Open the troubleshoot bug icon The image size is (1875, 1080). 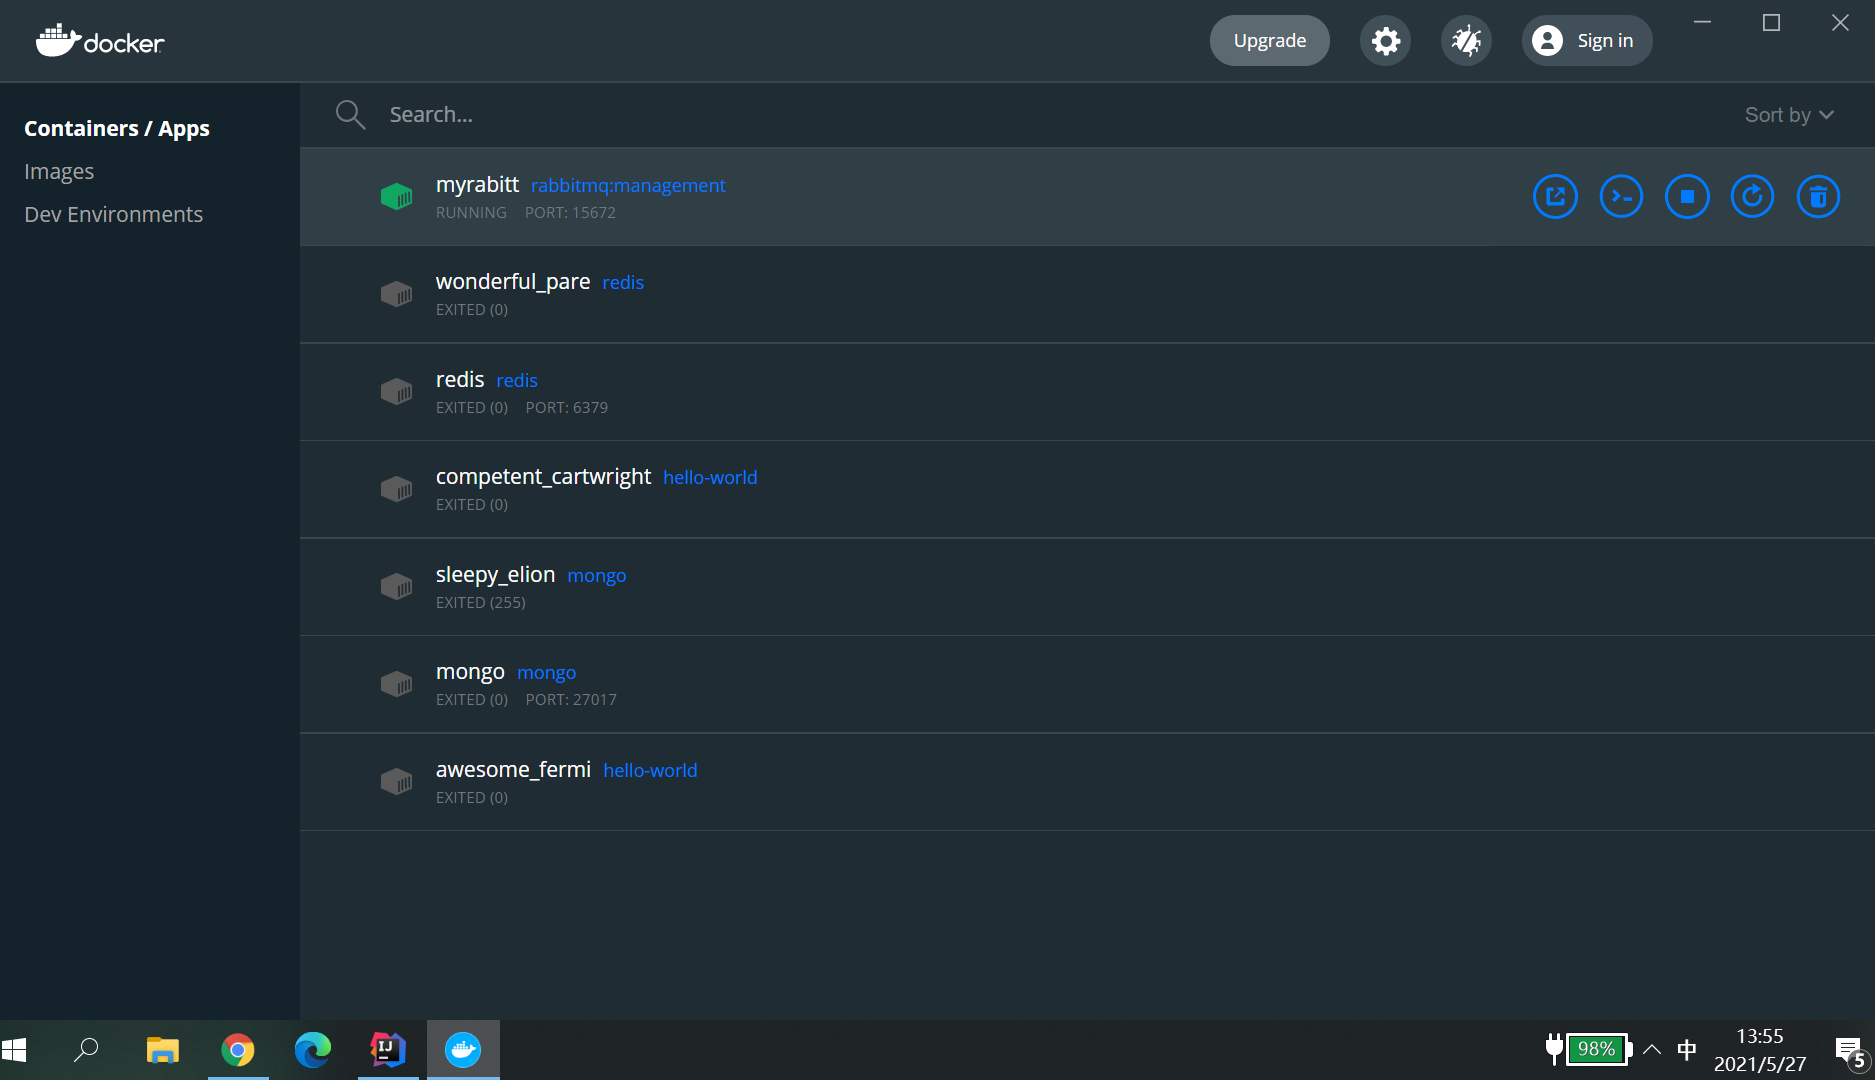(x=1466, y=41)
